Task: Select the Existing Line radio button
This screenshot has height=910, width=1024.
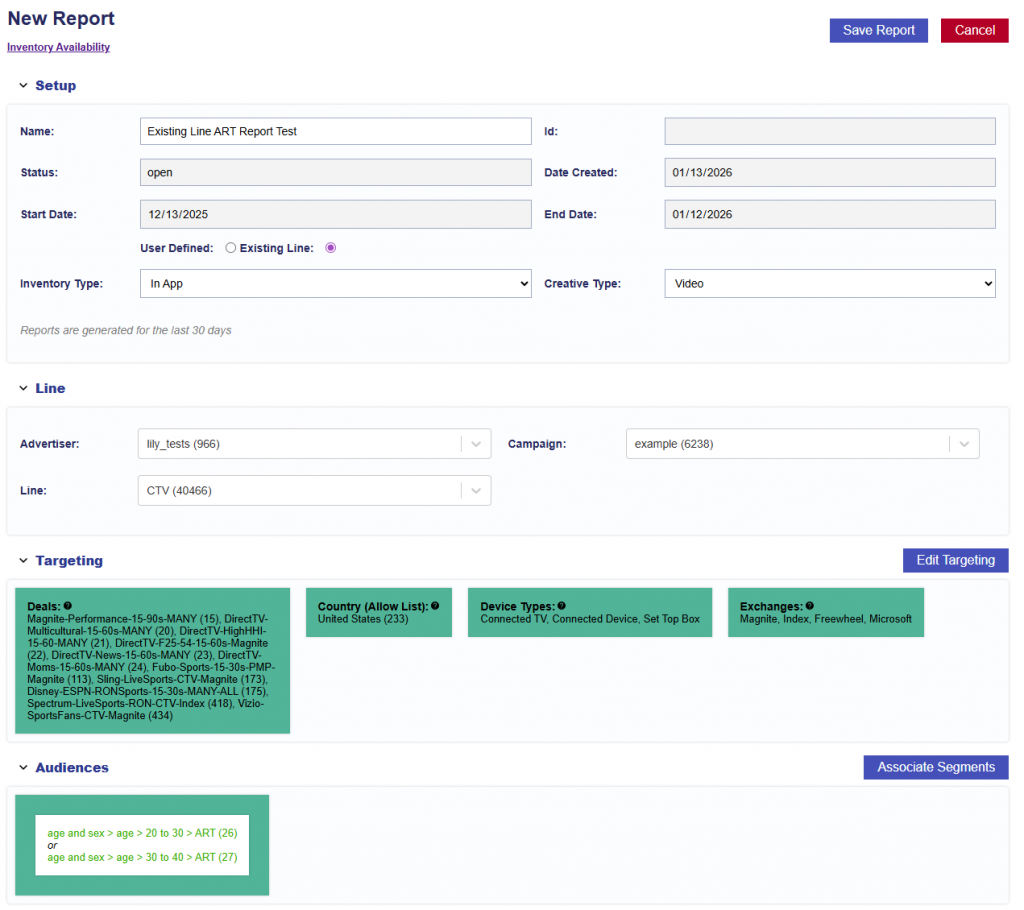Action: (331, 248)
